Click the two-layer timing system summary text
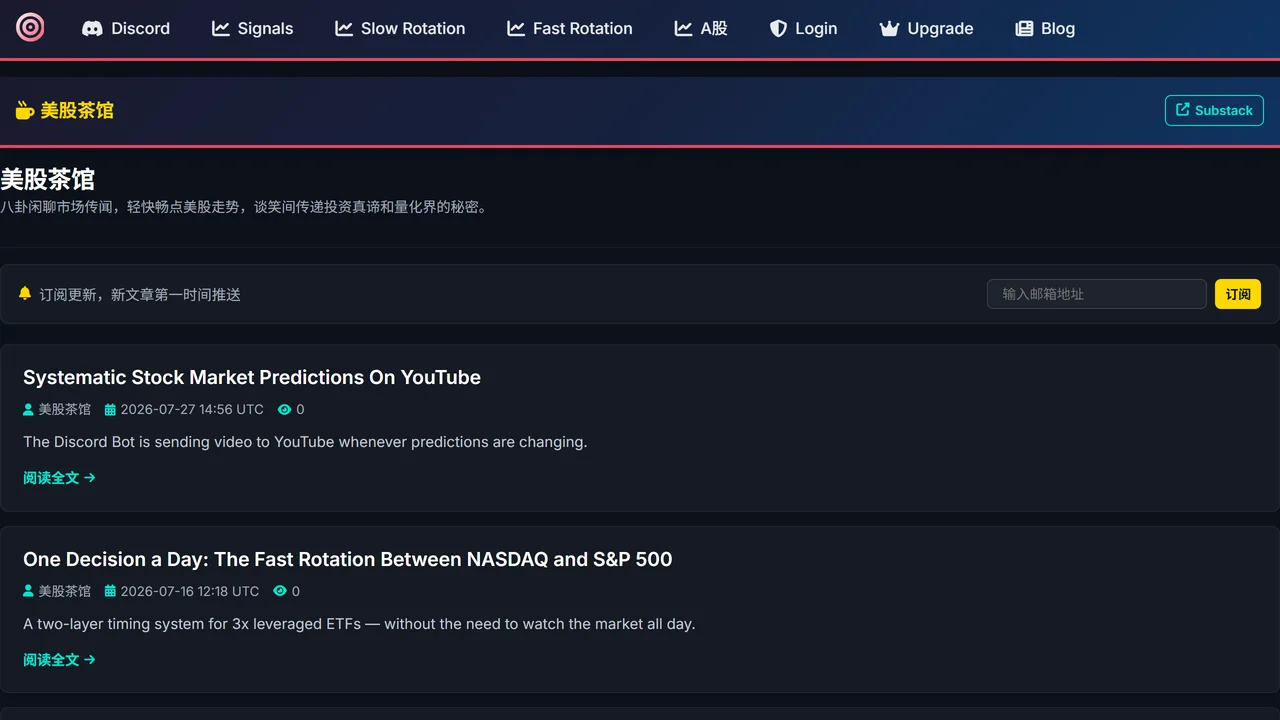The height and width of the screenshot is (720, 1280). pyautogui.click(x=359, y=623)
